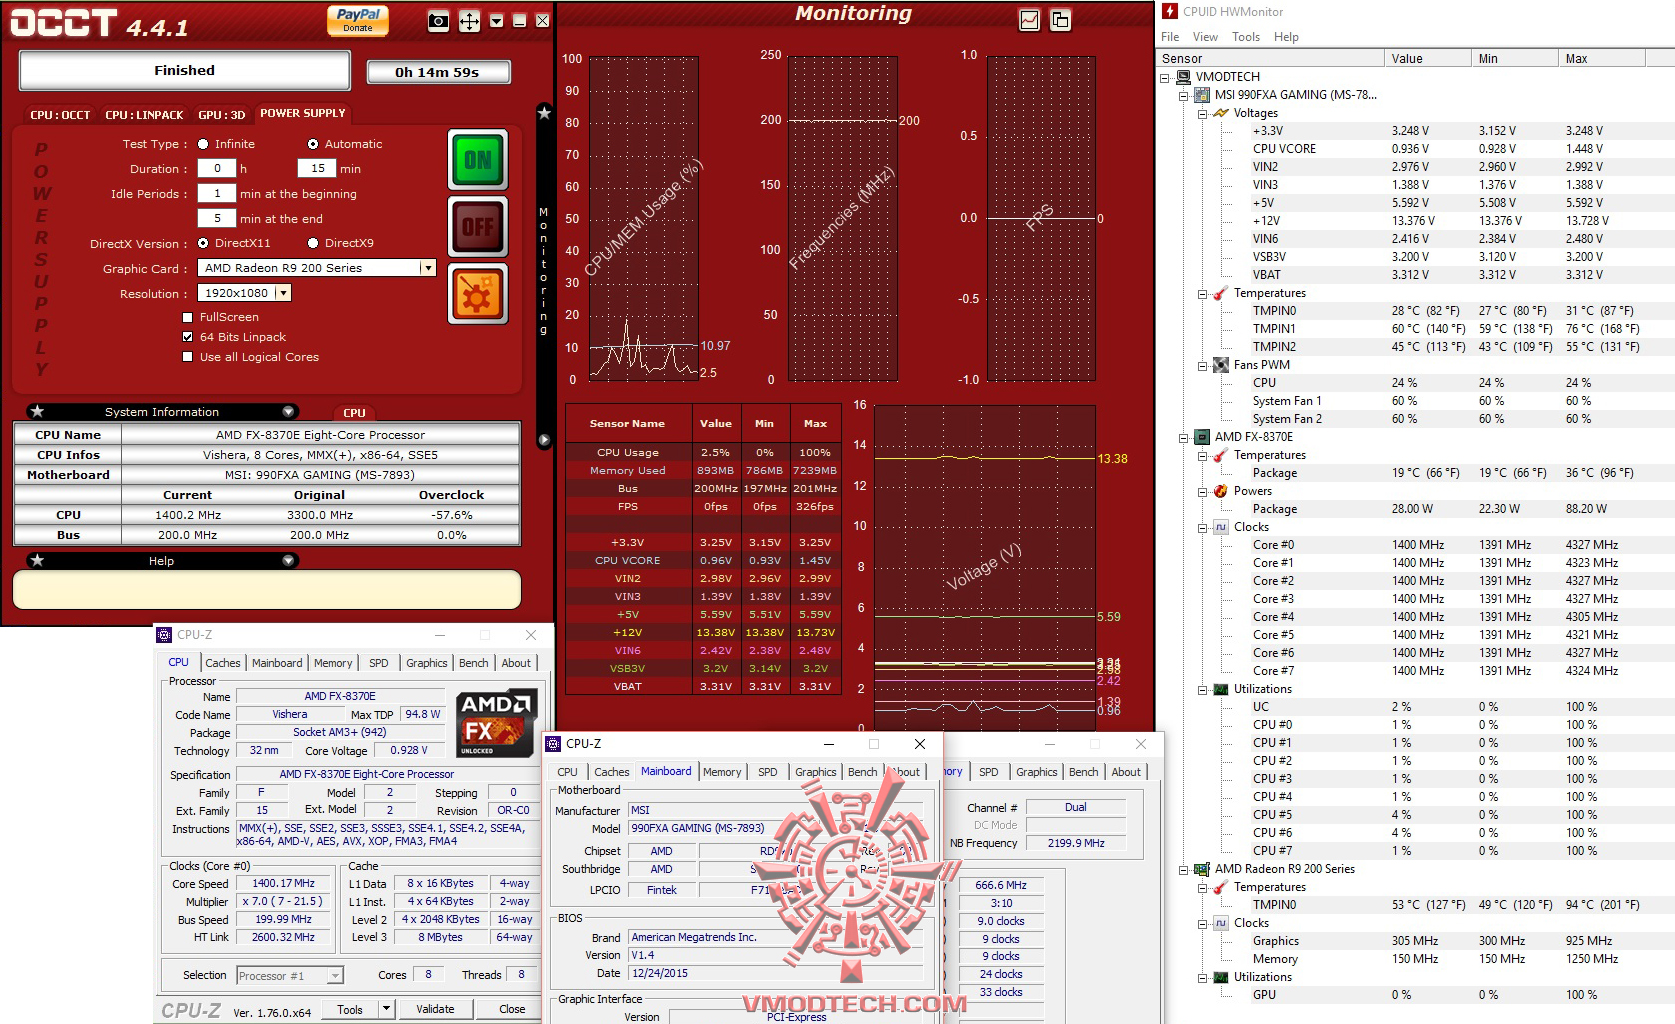The height and width of the screenshot is (1024, 1675).
Task: Switch to the CPU : OCCT tab
Action: point(60,115)
